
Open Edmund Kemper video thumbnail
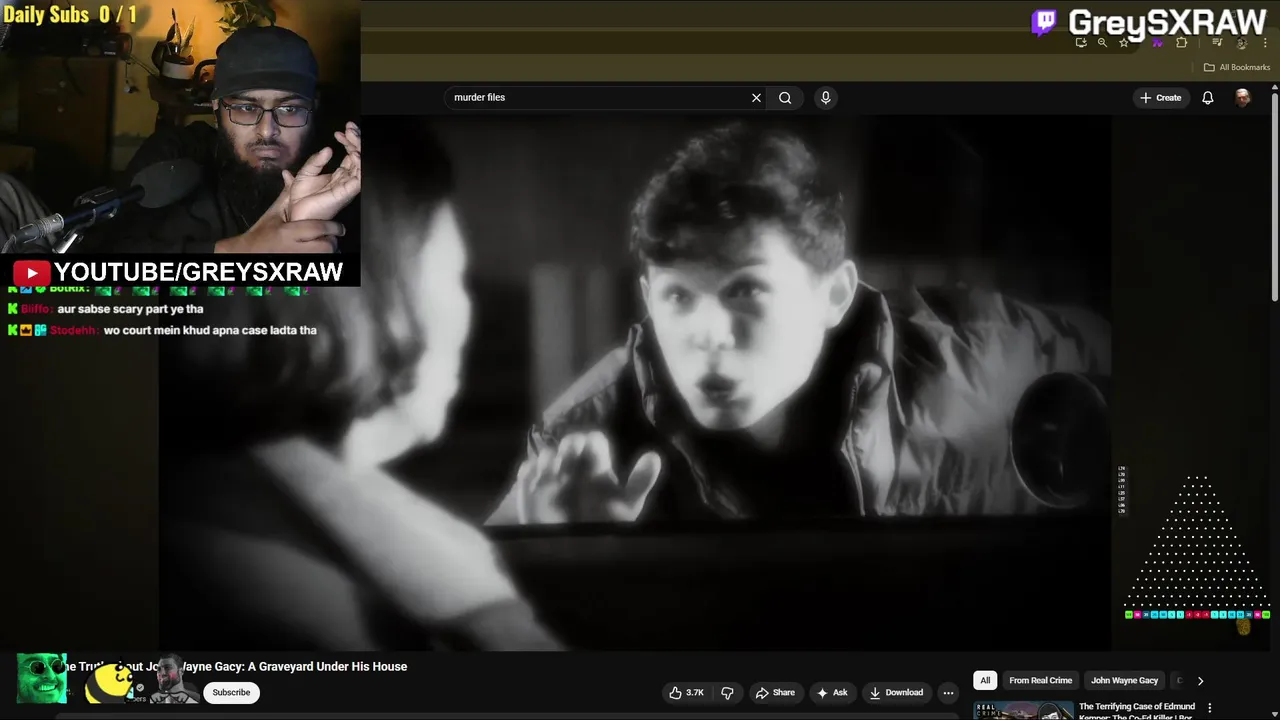click(x=1023, y=711)
